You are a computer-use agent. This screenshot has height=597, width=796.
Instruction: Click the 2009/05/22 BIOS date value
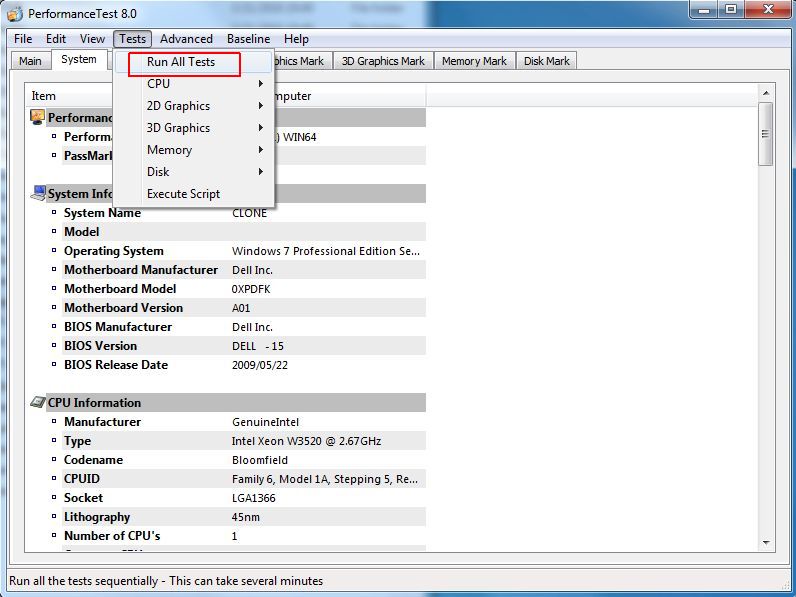pyautogui.click(x=259, y=365)
